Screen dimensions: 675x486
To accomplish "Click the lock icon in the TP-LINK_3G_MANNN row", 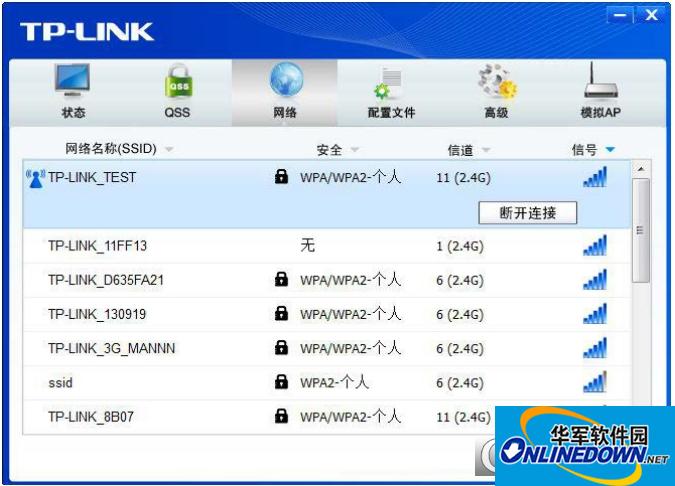I will click(x=281, y=347).
